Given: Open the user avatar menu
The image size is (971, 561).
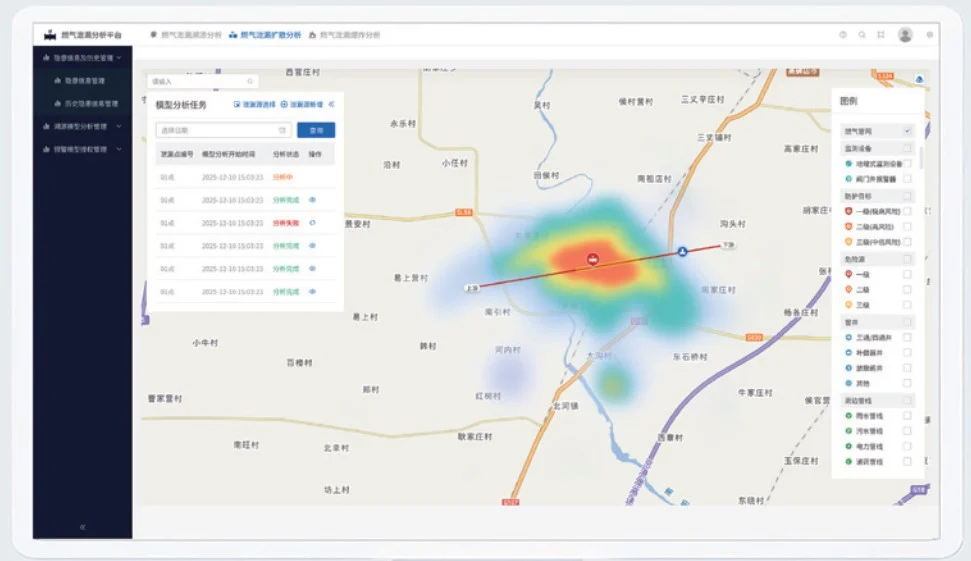Looking at the screenshot, I should pyautogui.click(x=905, y=35).
